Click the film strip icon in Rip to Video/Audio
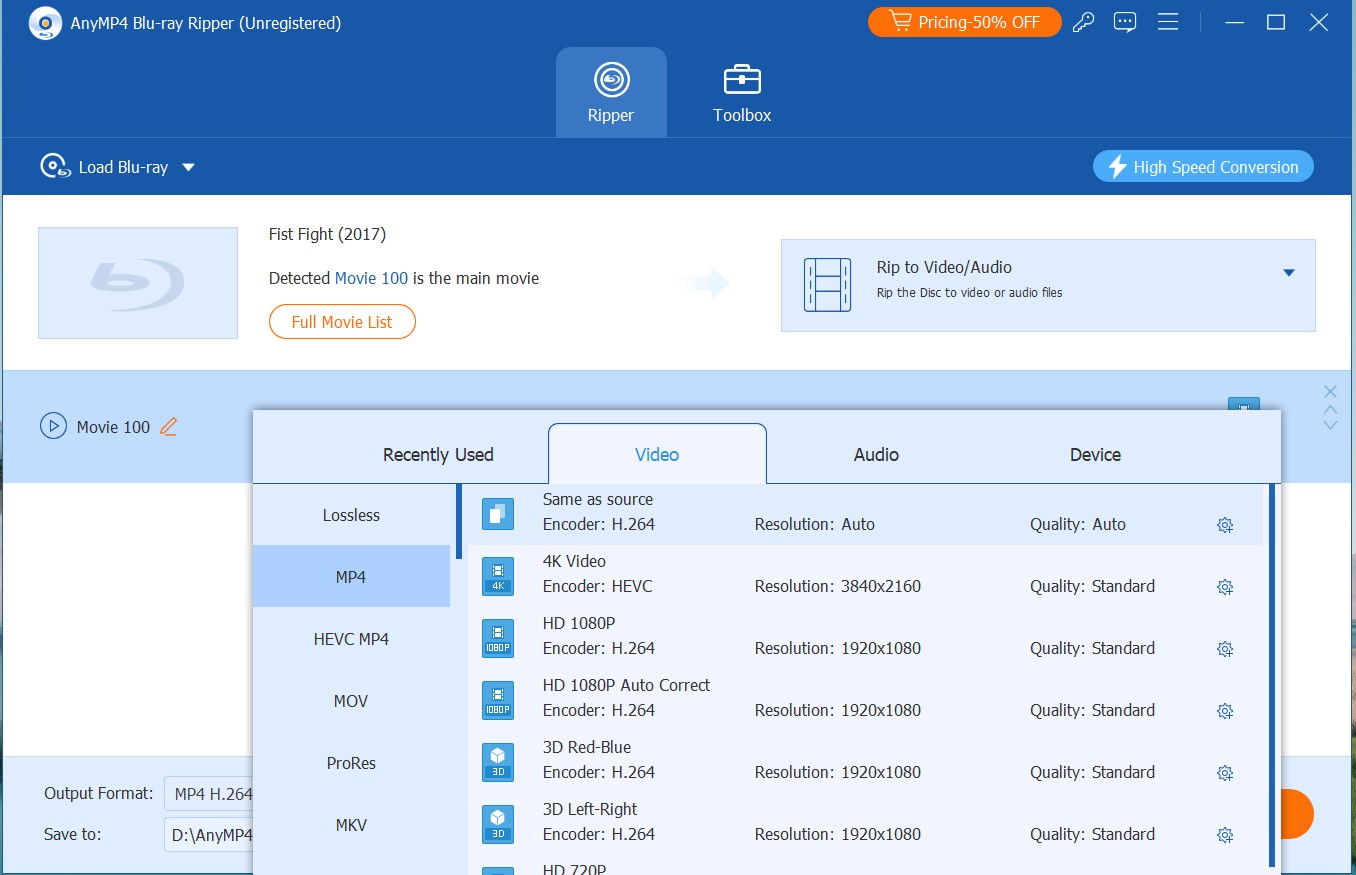Screen dimensions: 1356x875 pyautogui.click(x=826, y=284)
